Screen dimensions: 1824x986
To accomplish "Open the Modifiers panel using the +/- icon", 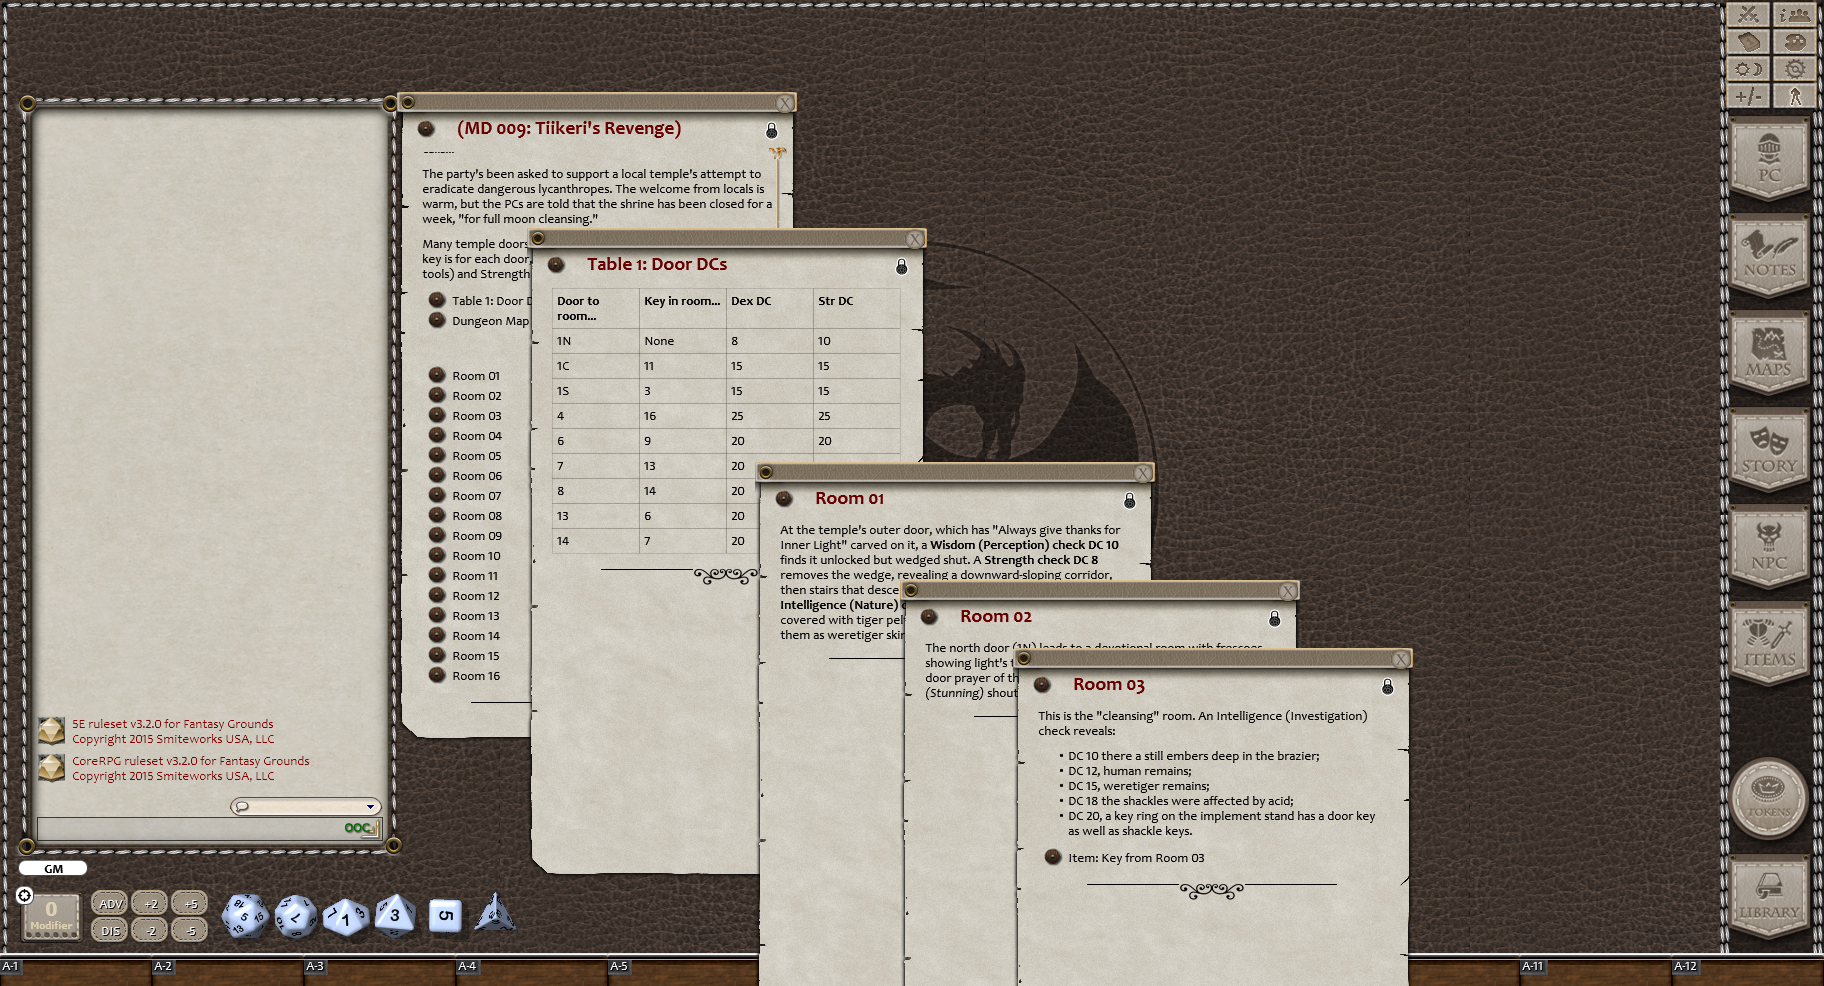I will pyautogui.click(x=1748, y=95).
